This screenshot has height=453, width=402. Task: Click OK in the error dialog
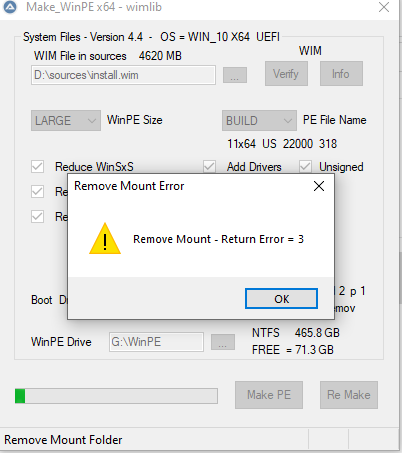pyautogui.click(x=281, y=299)
